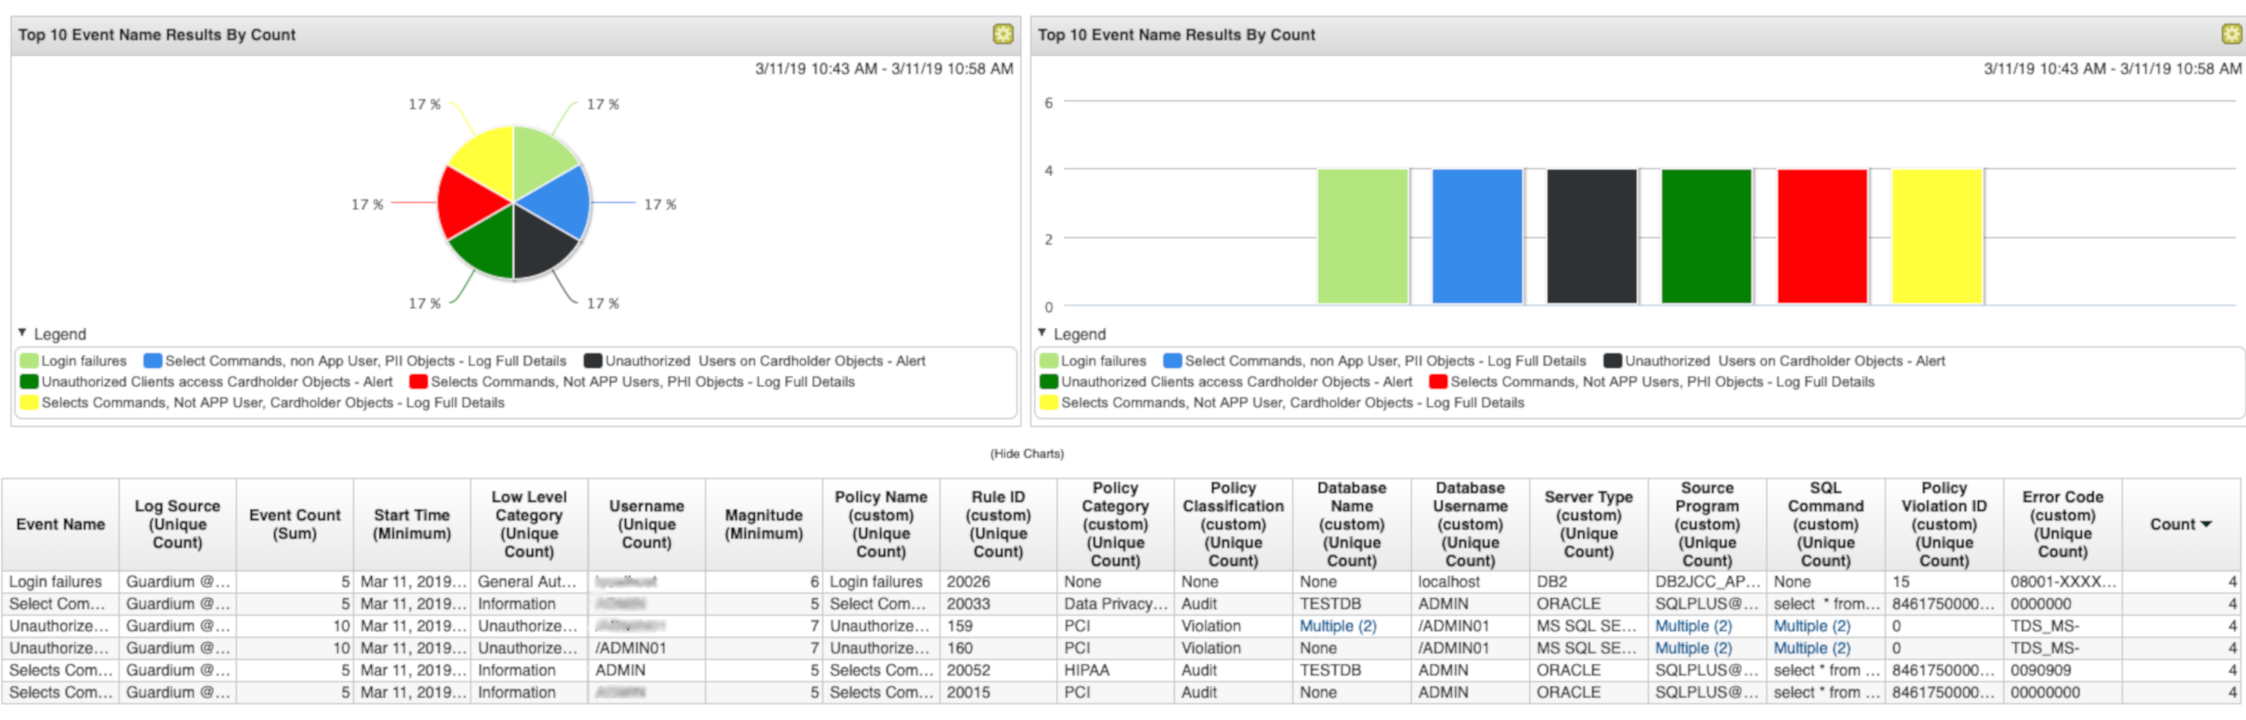Sort by Policy Classification (custom) header

[1233, 524]
